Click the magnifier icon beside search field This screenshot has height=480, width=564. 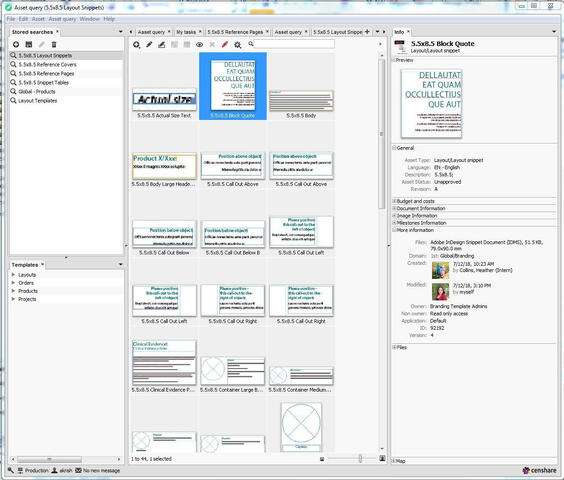[x=251, y=44]
